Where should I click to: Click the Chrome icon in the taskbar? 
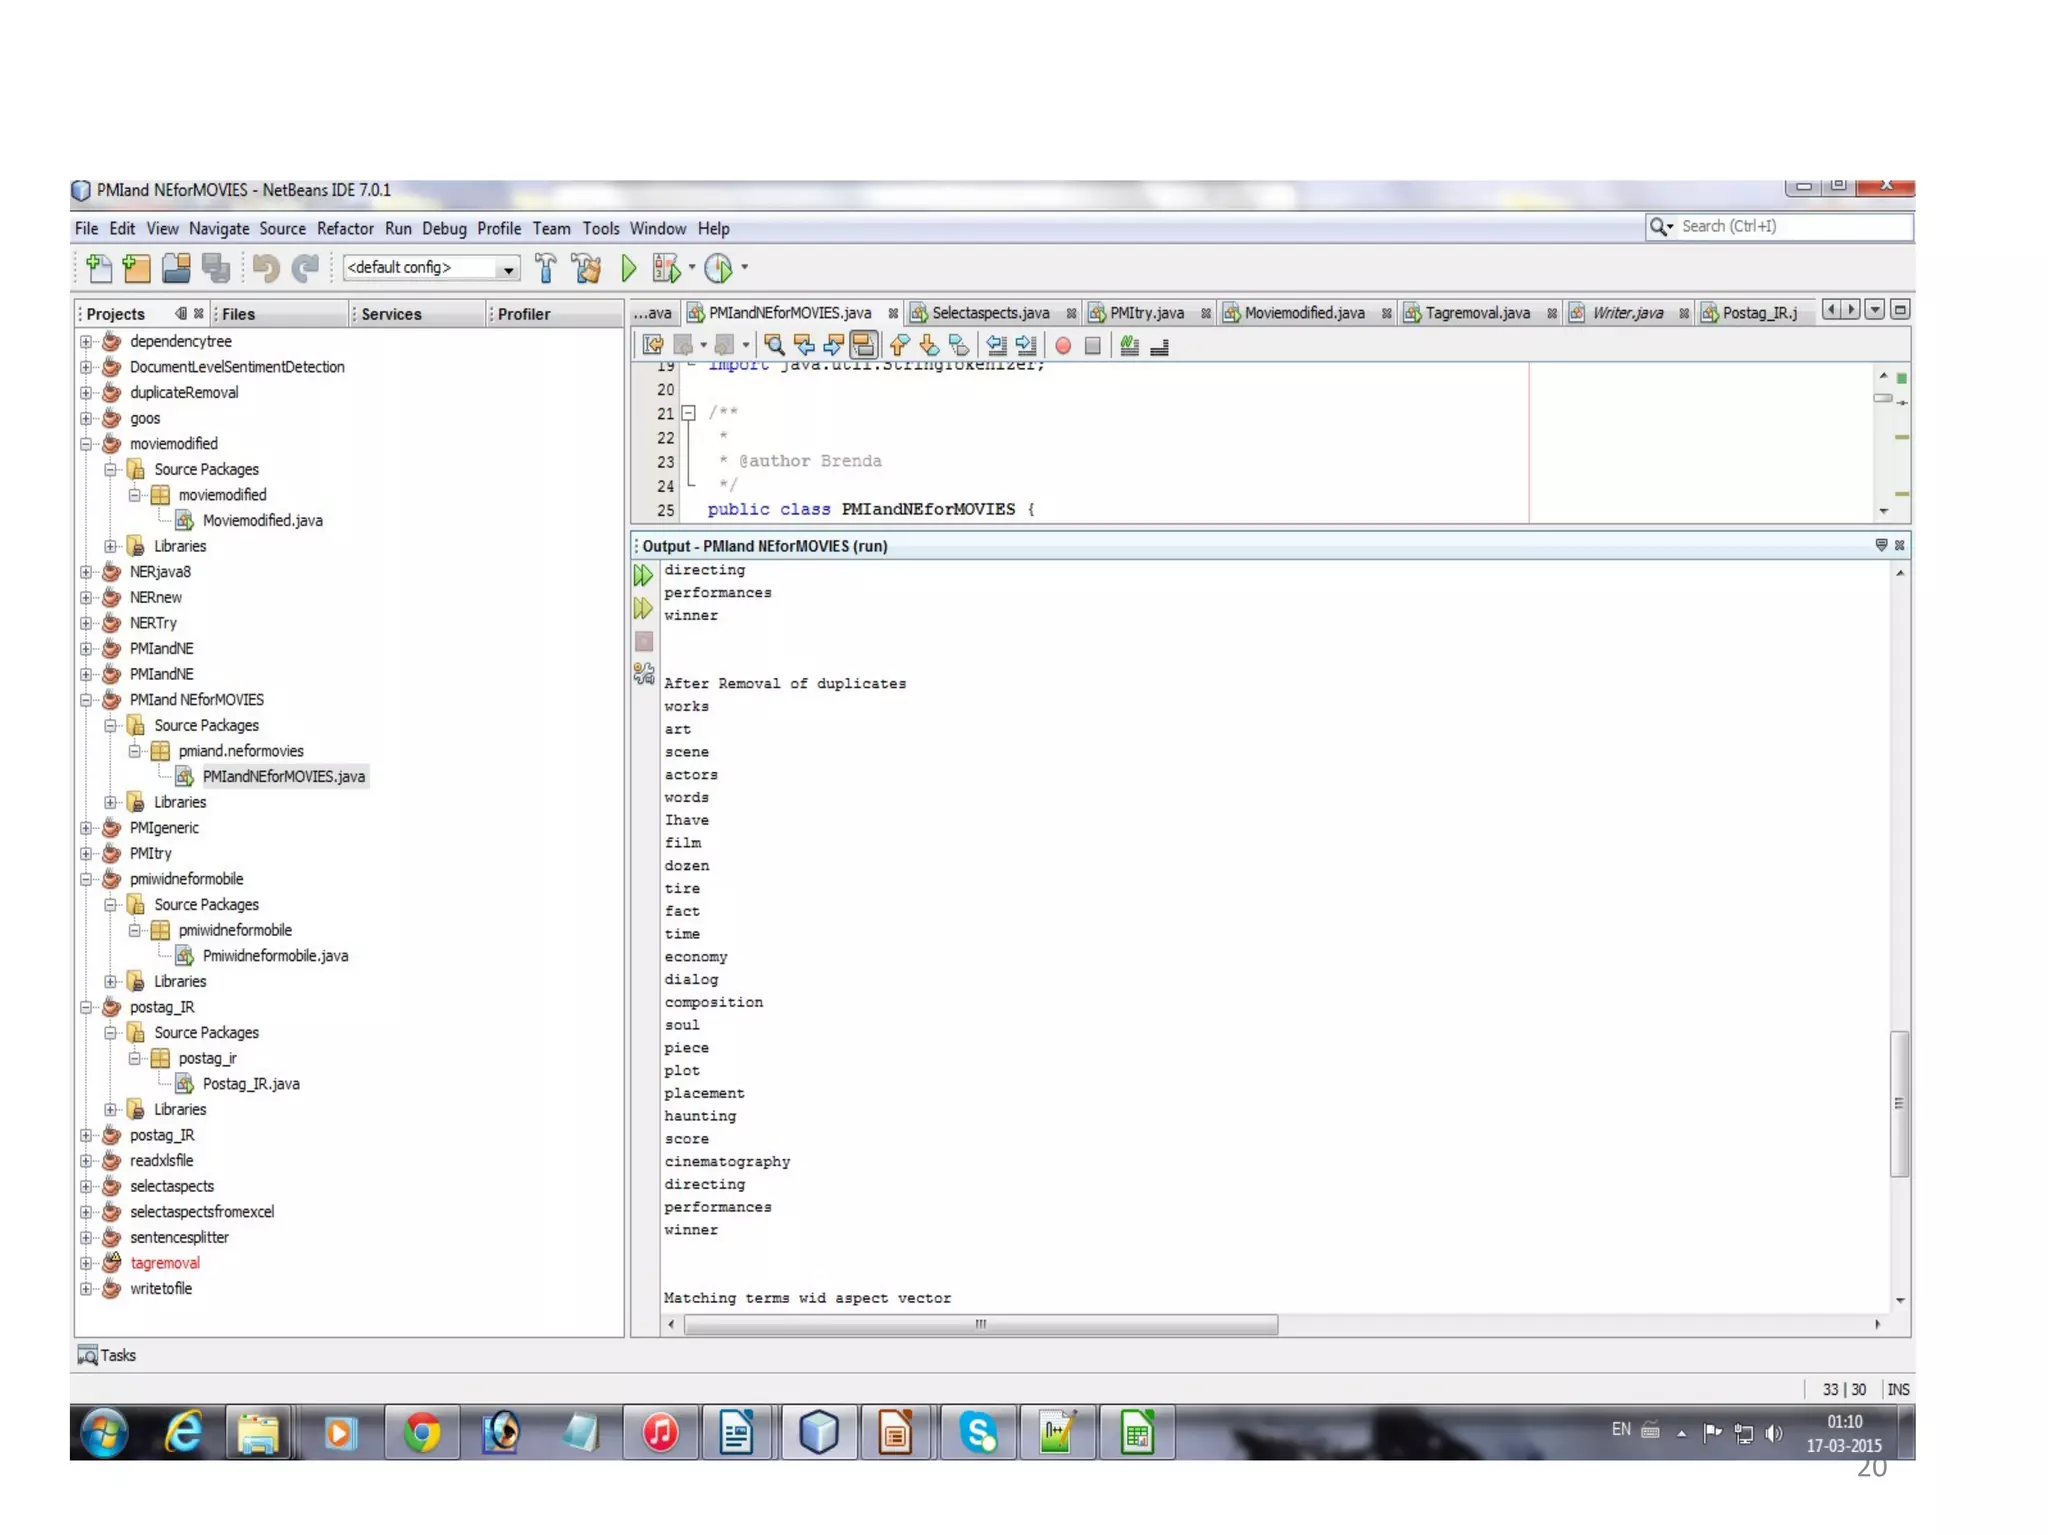422,1433
